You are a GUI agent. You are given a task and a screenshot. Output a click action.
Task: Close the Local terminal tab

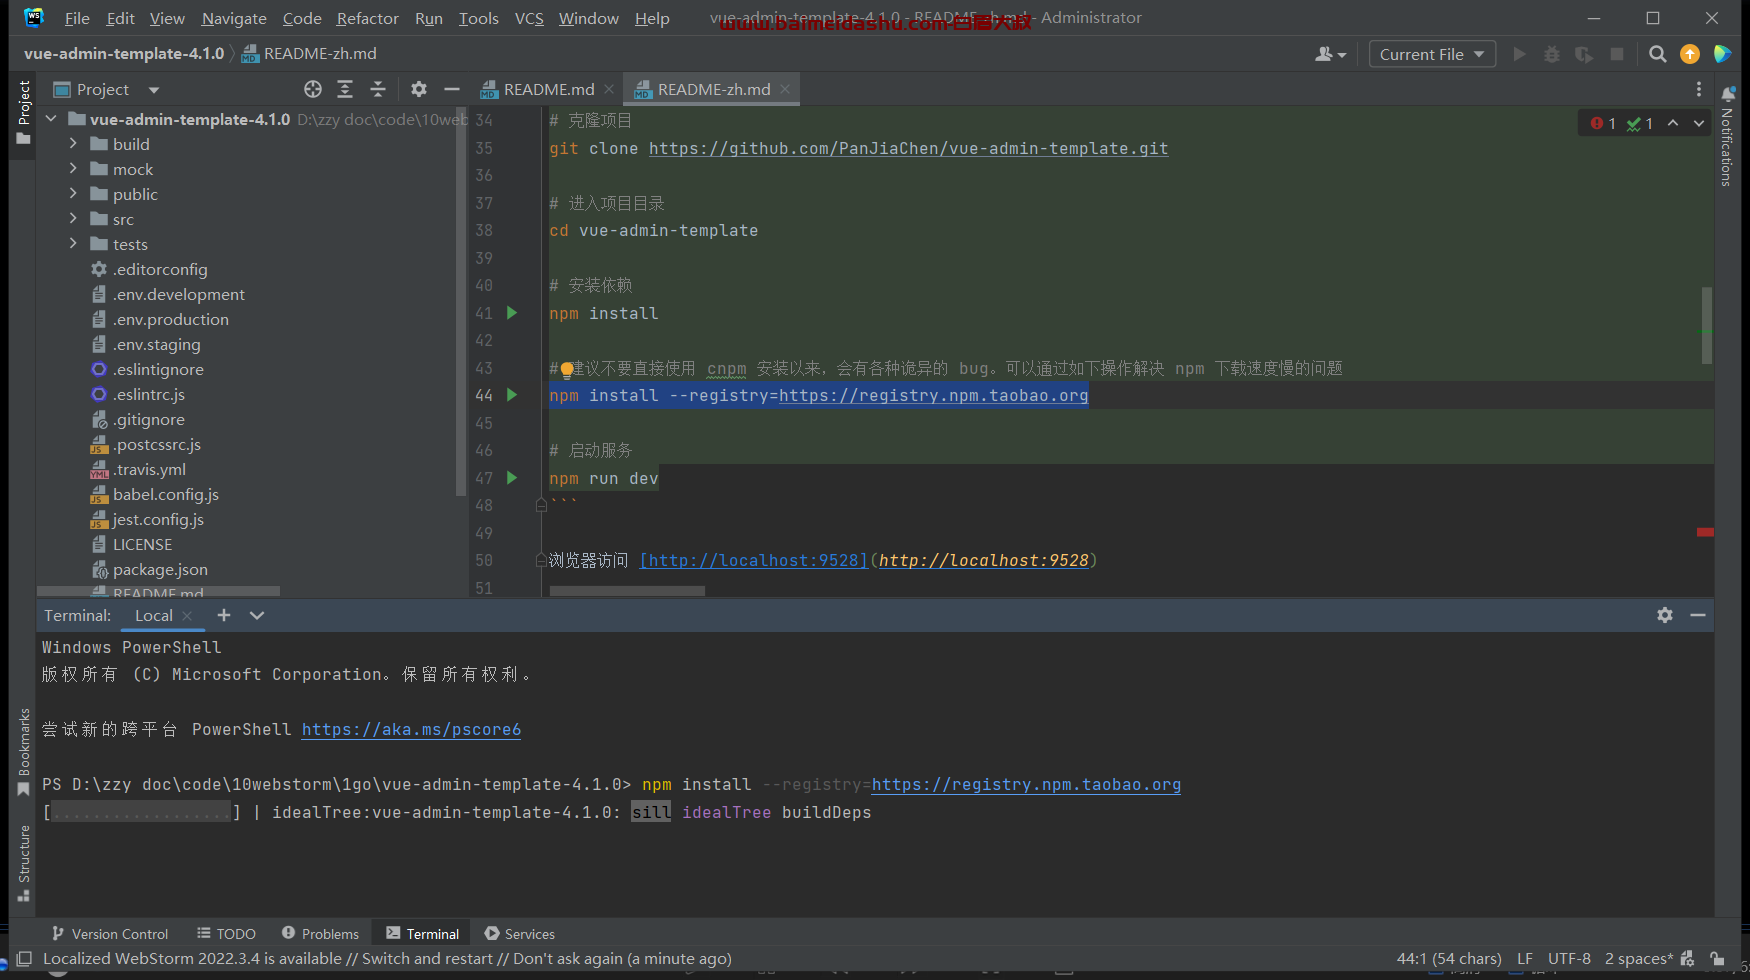(x=187, y=615)
